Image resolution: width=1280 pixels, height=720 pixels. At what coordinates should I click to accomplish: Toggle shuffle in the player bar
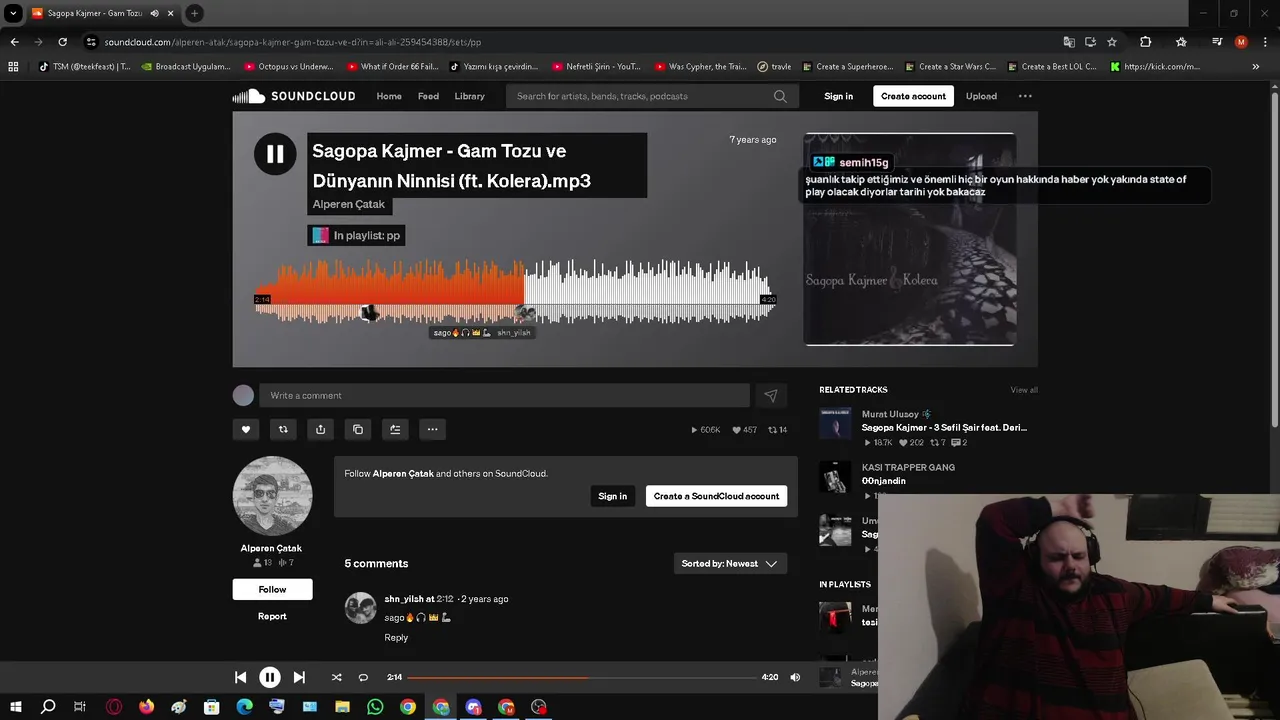point(336,677)
